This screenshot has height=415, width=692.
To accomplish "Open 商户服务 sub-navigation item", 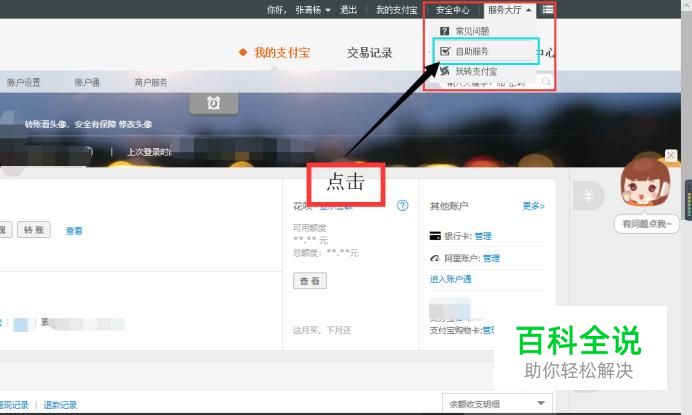I will point(151,83).
